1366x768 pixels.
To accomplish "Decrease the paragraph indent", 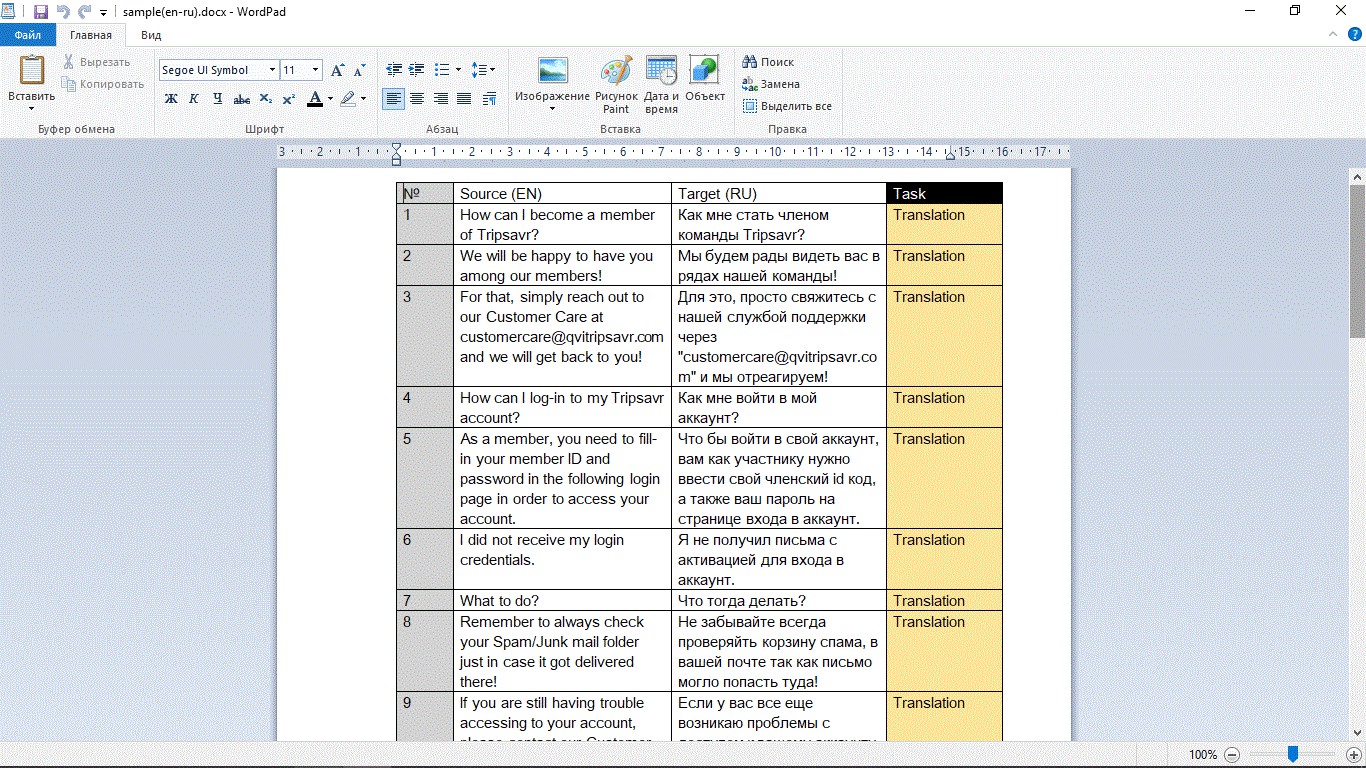I will [x=394, y=70].
